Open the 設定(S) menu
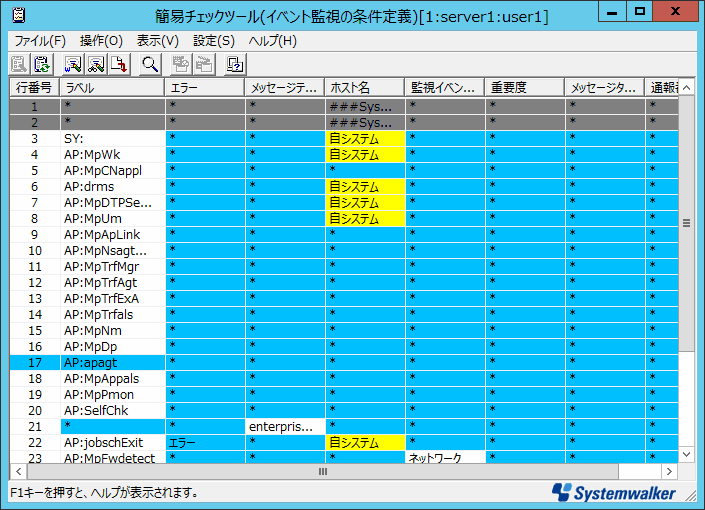This screenshot has width=705, height=510. click(213, 41)
